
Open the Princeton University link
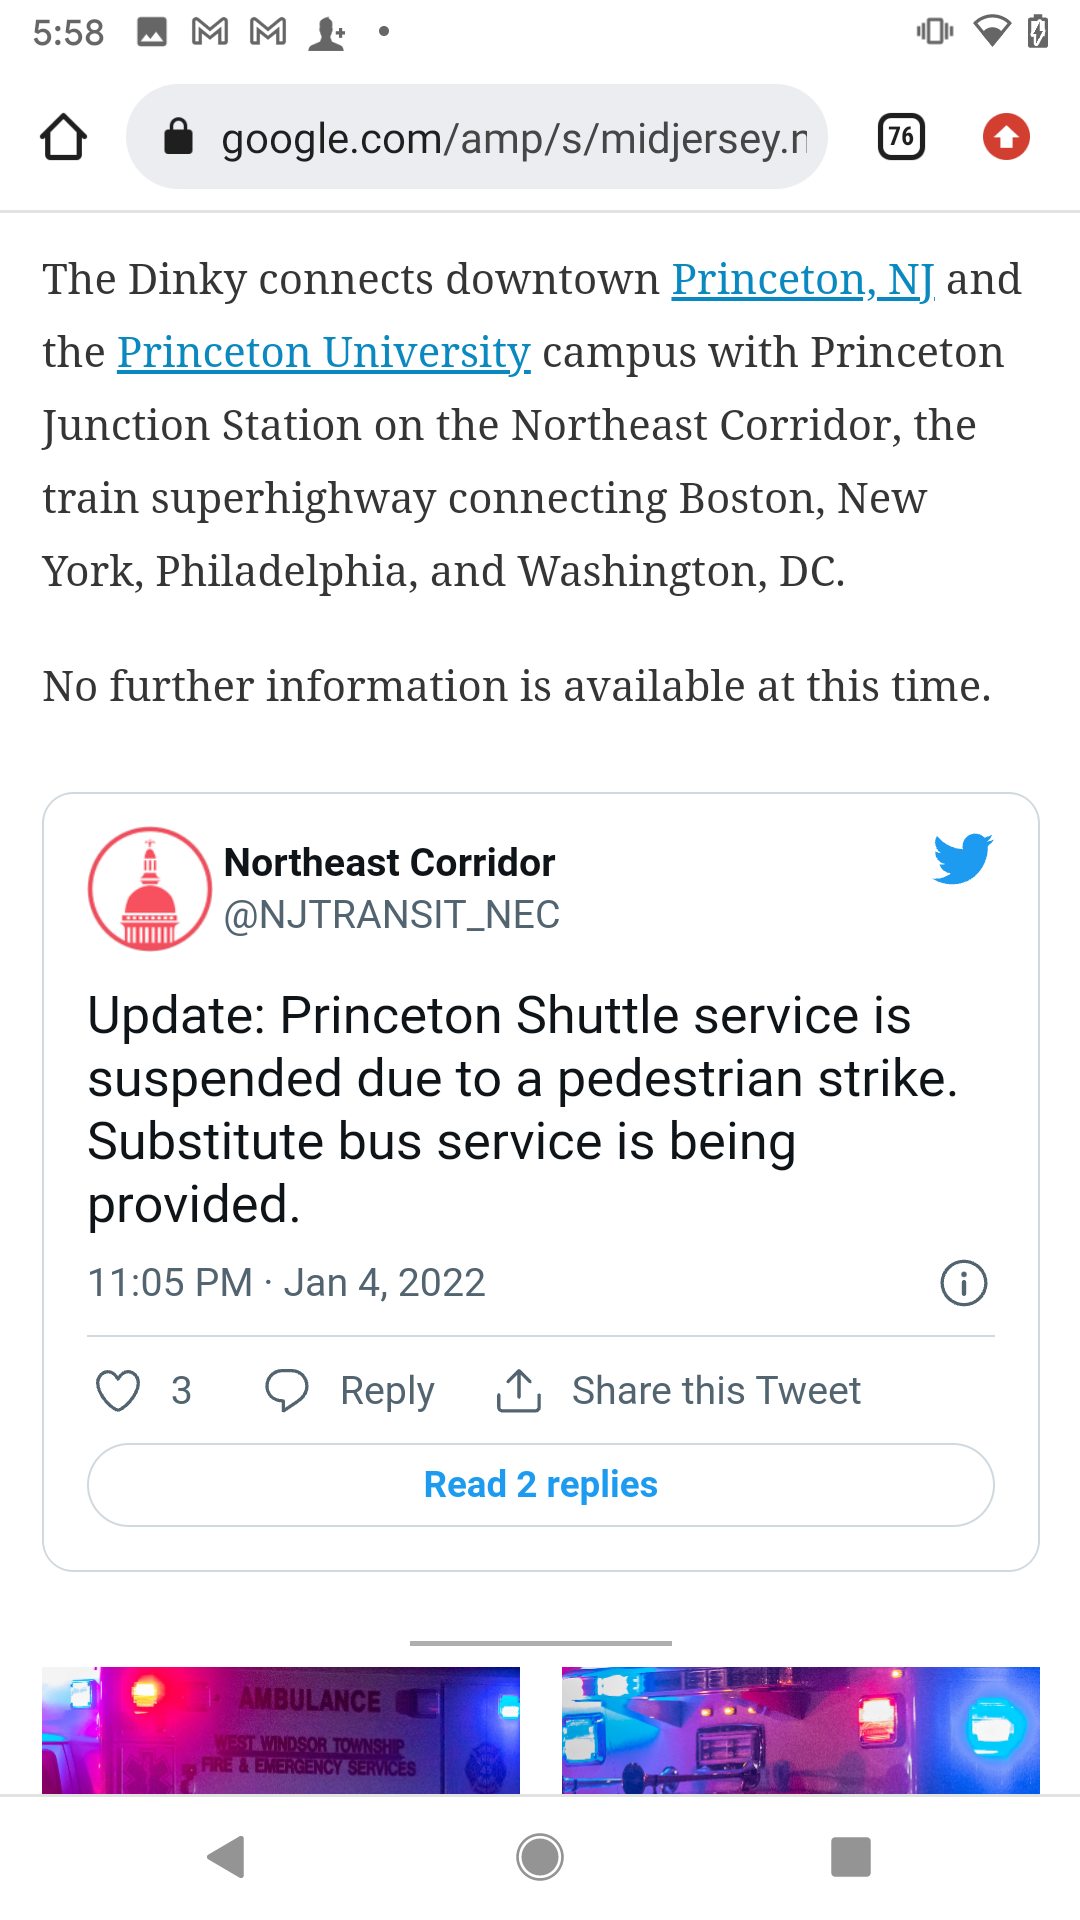click(324, 352)
